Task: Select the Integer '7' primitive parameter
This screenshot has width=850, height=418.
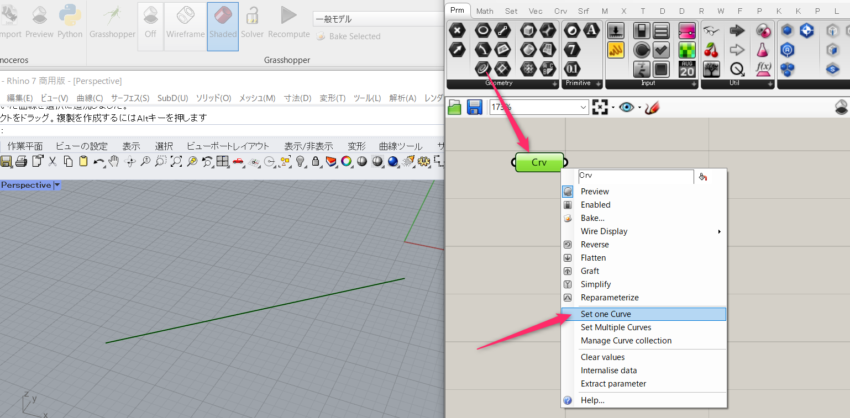Action: pyautogui.click(x=572, y=49)
